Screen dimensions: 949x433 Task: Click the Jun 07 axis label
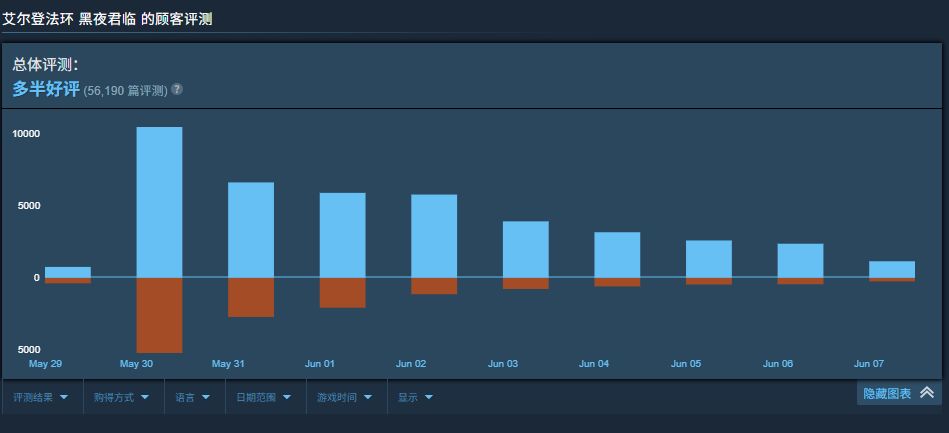click(869, 364)
